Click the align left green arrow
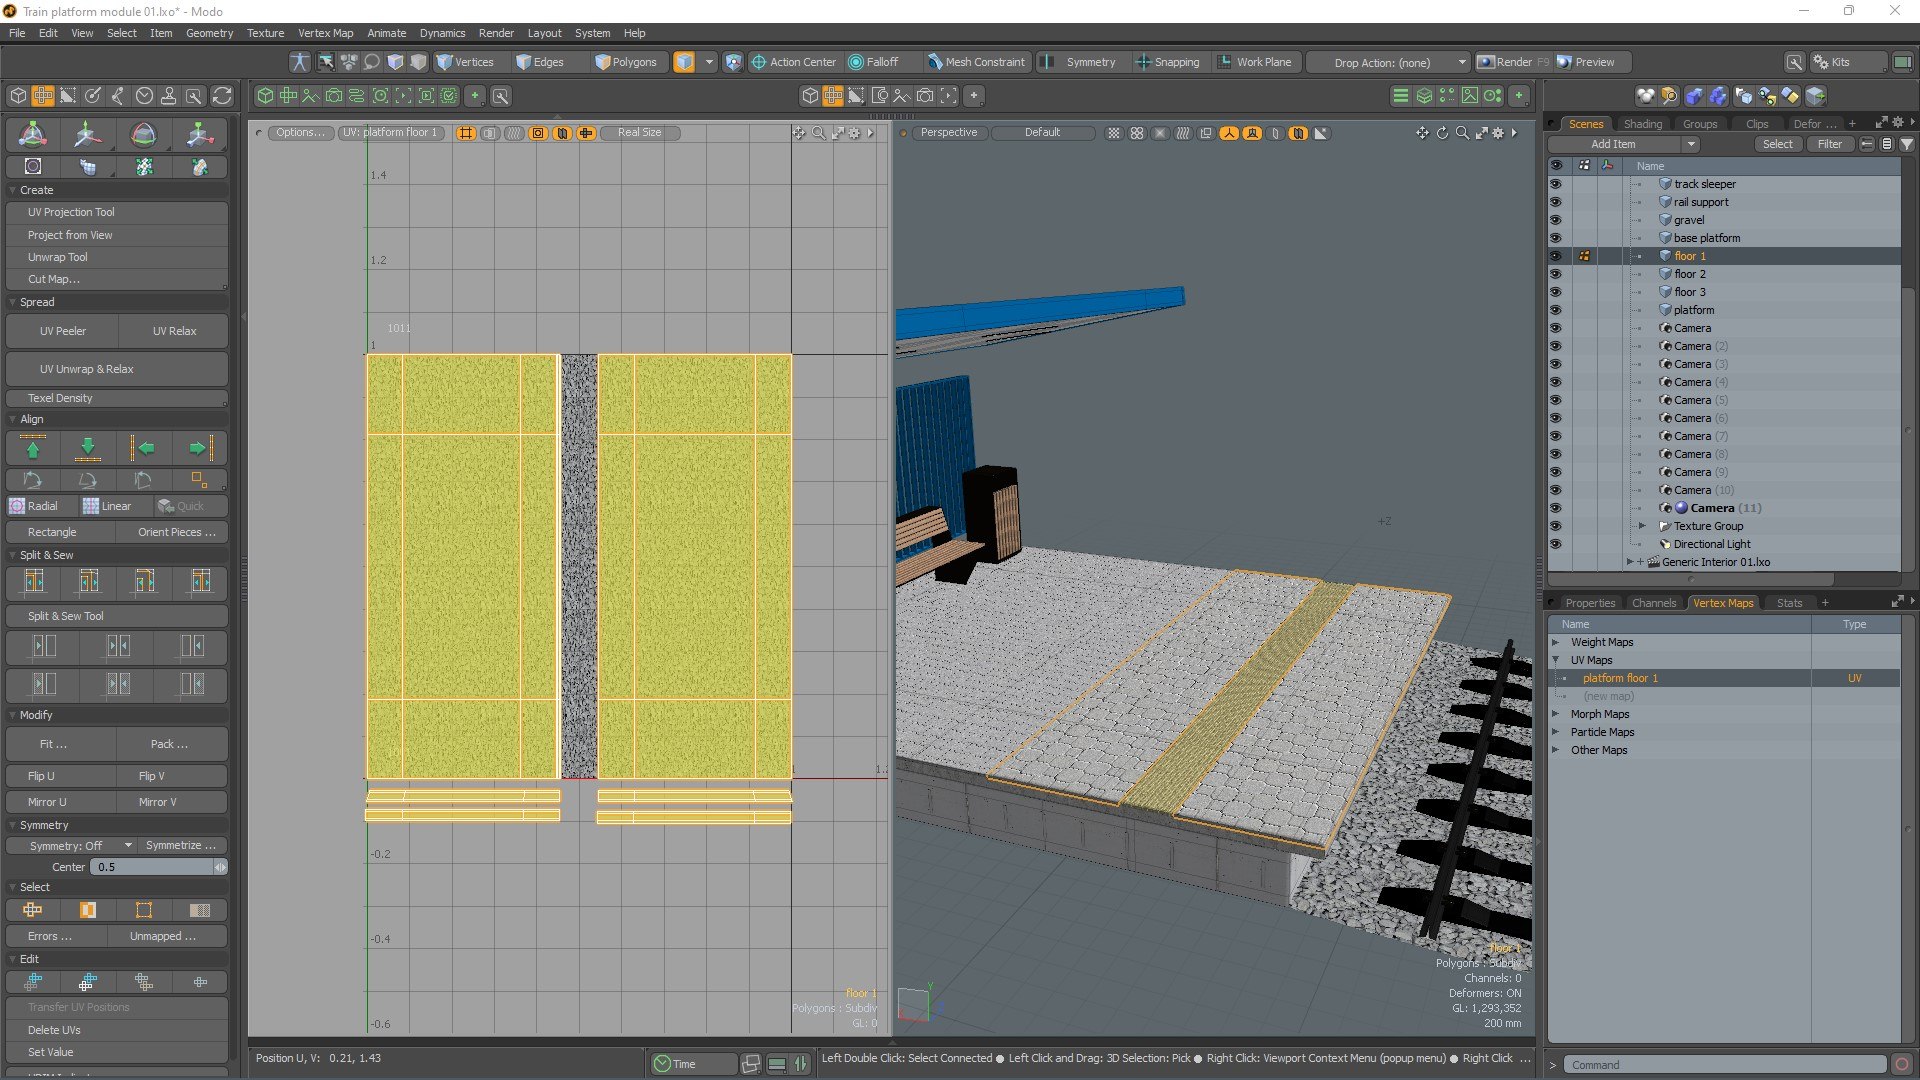Image resolution: width=1920 pixels, height=1080 pixels. point(144,448)
